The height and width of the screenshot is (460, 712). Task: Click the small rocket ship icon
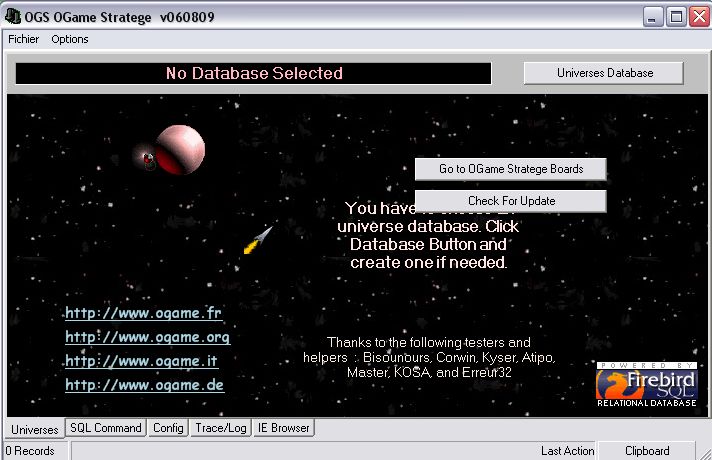coord(258,240)
